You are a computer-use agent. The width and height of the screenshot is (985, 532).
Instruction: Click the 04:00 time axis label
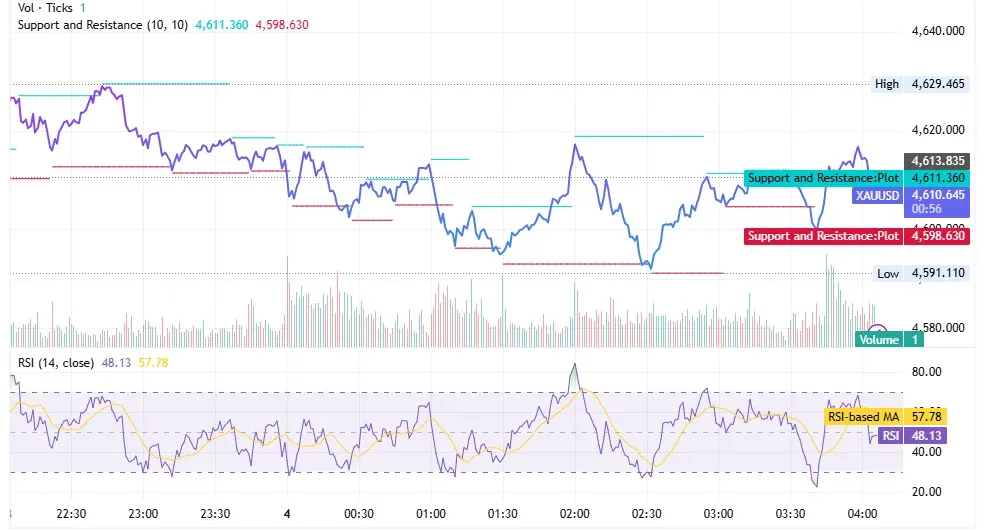coord(862,514)
